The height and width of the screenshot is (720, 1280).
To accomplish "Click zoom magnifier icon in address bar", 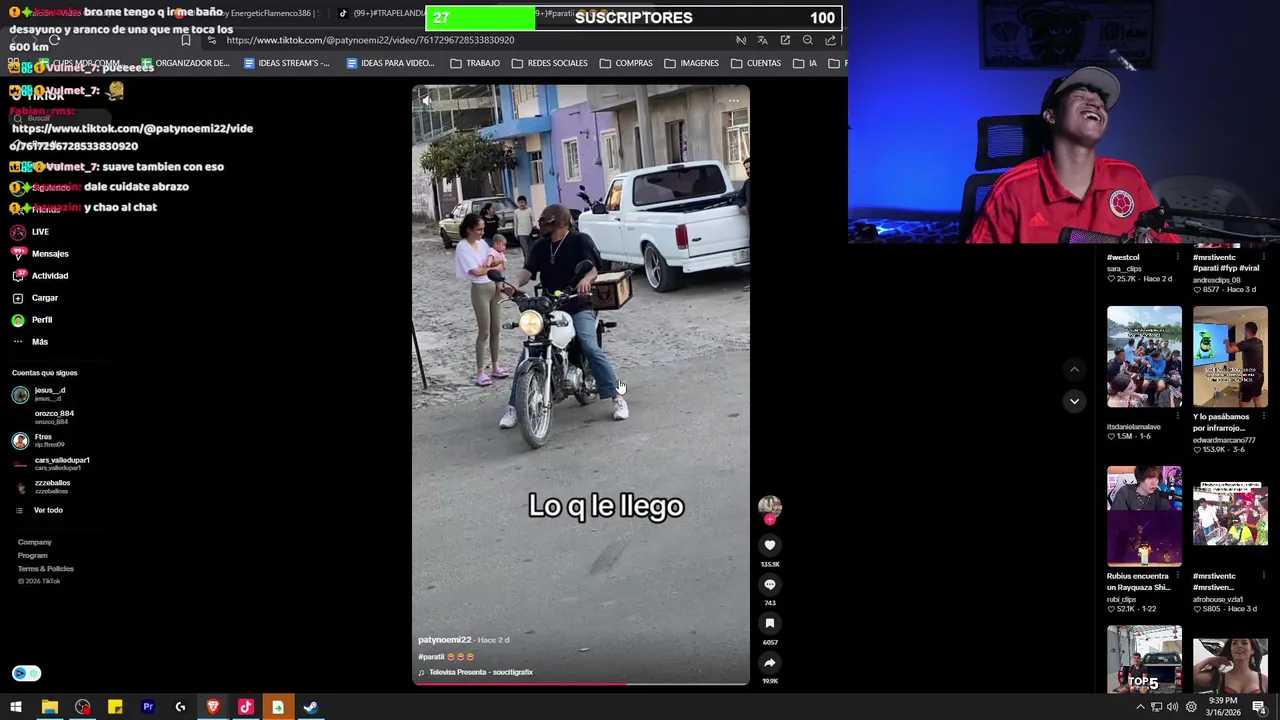I will click(808, 40).
